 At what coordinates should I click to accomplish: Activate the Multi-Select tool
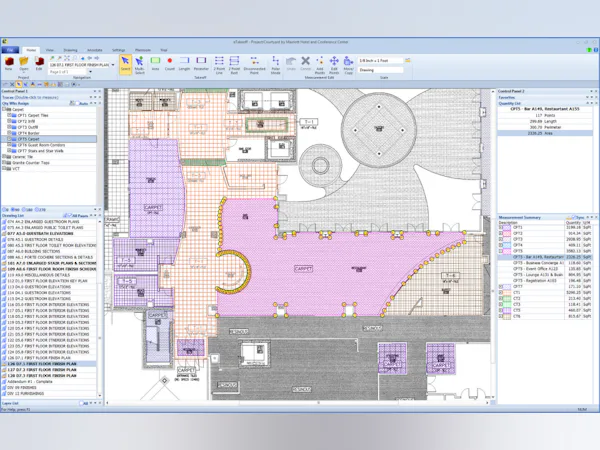click(140, 64)
